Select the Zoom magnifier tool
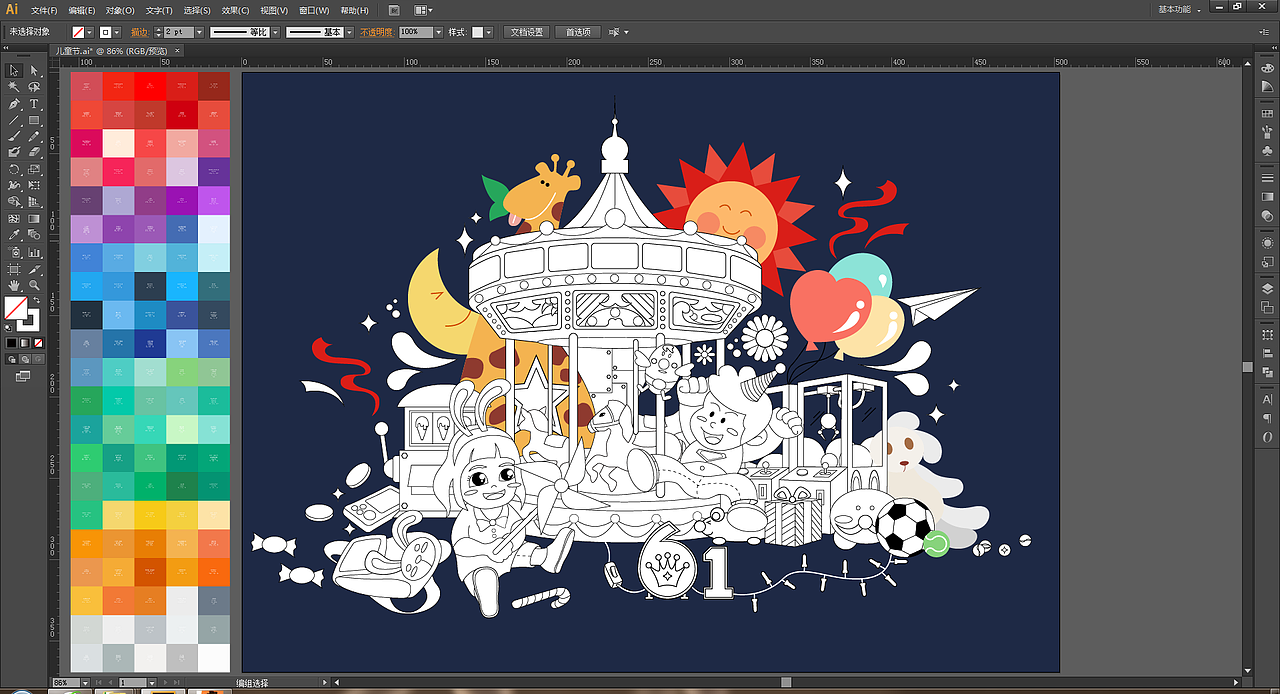Viewport: 1280px width, 694px height. coord(34,285)
